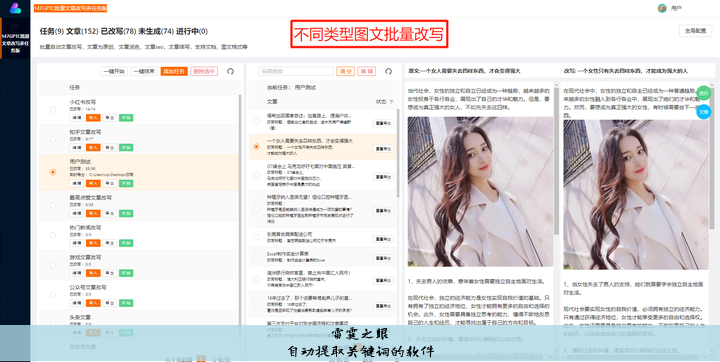
Task: Click the re-export button for 种植牙 article
Action: 383,210
